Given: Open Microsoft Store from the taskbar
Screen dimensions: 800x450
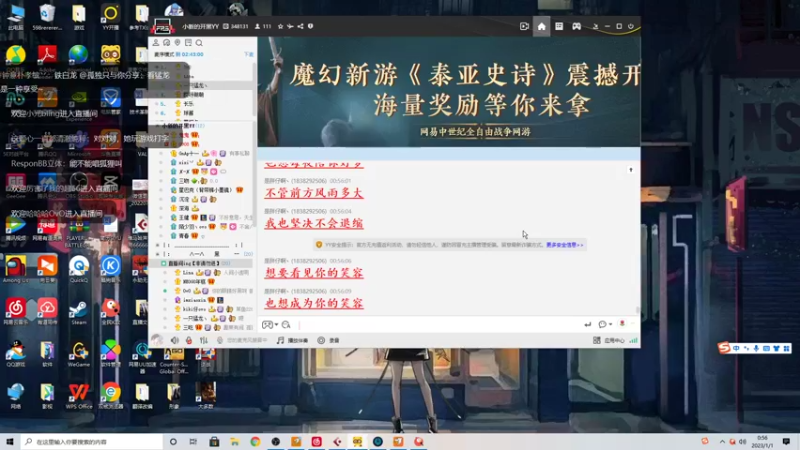Looking at the screenshot, I should pyautogui.click(x=214, y=441).
